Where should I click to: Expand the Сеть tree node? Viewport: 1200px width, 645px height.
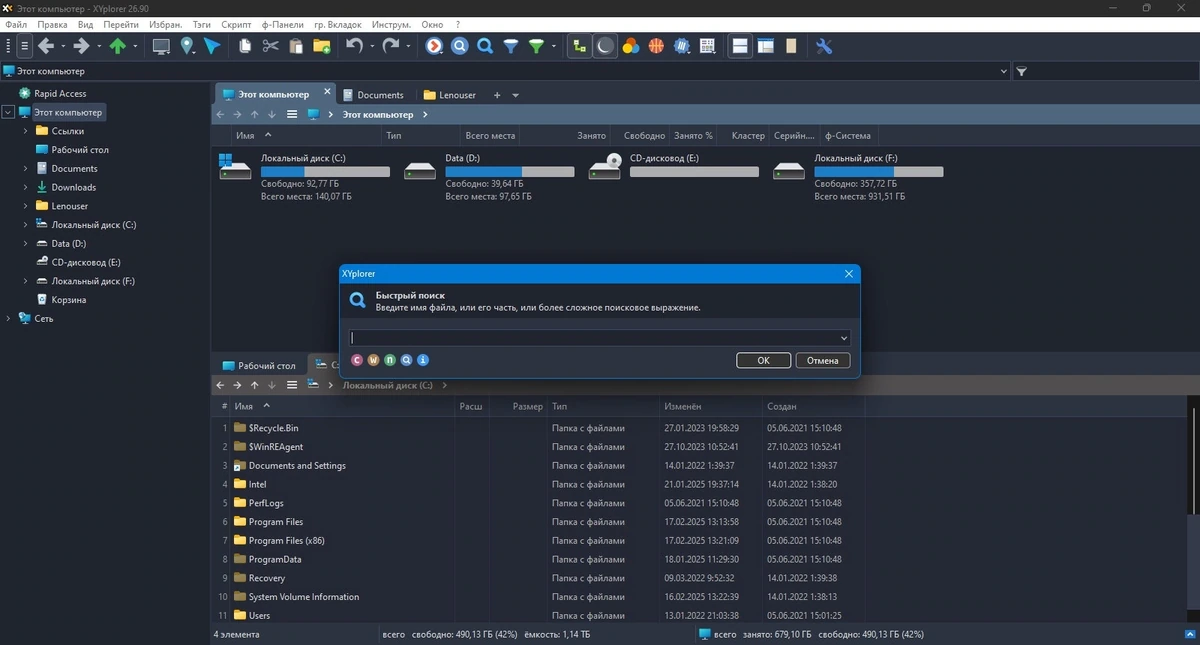[x=8, y=319]
